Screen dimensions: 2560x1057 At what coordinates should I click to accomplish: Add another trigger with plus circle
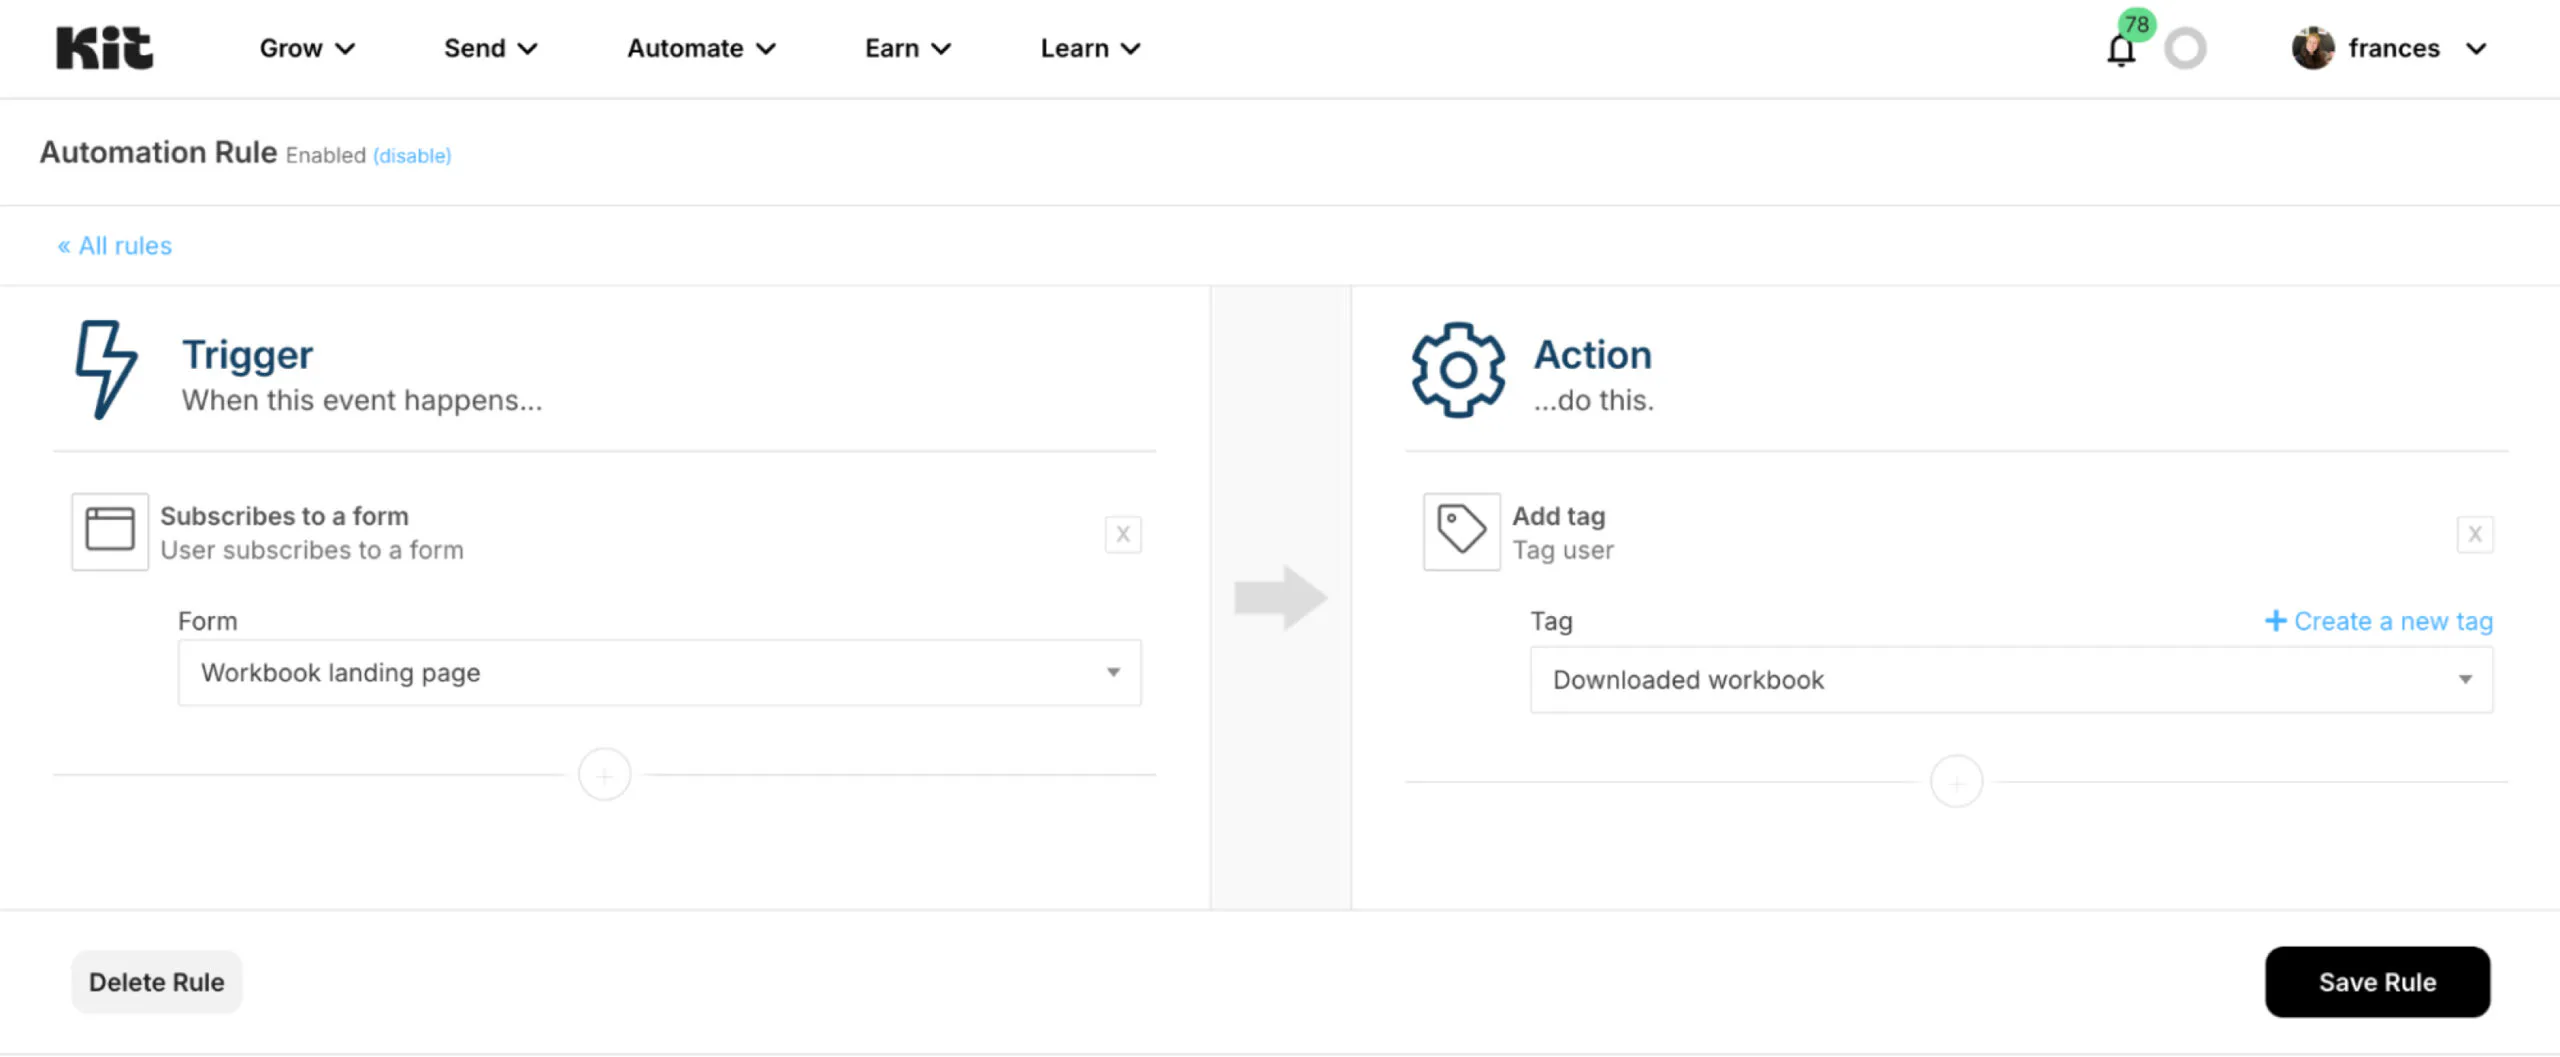tap(605, 775)
